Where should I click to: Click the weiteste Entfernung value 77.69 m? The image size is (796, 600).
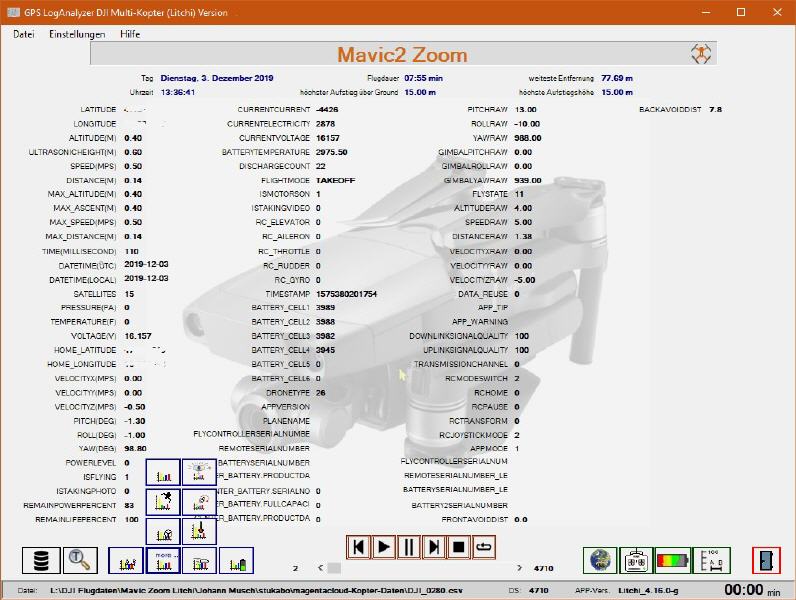pos(617,78)
